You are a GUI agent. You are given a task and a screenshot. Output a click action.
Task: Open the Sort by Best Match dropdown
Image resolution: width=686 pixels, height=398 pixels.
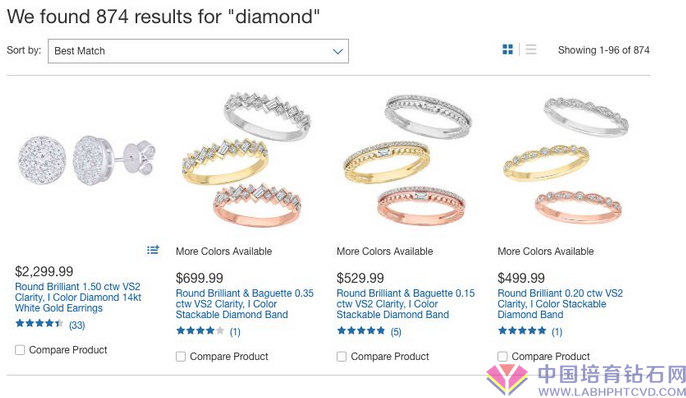pyautogui.click(x=198, y=51)
